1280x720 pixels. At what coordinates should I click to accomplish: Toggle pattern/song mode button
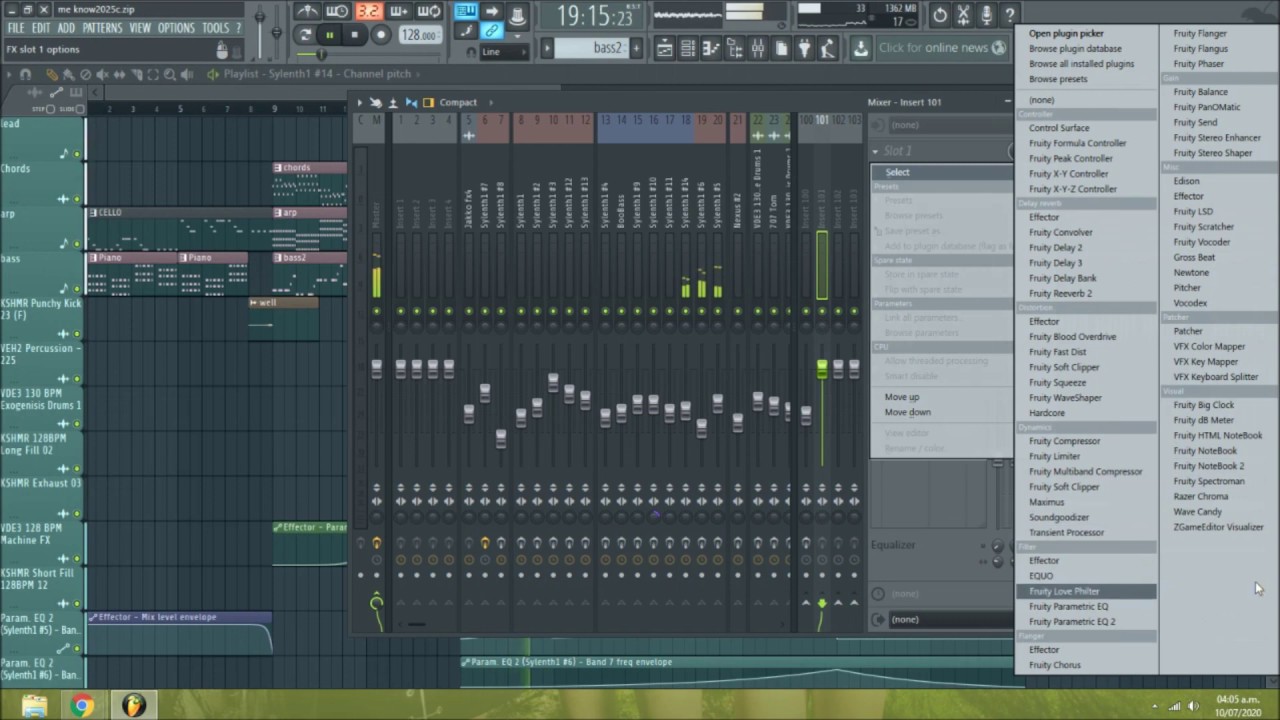point(304,35)
